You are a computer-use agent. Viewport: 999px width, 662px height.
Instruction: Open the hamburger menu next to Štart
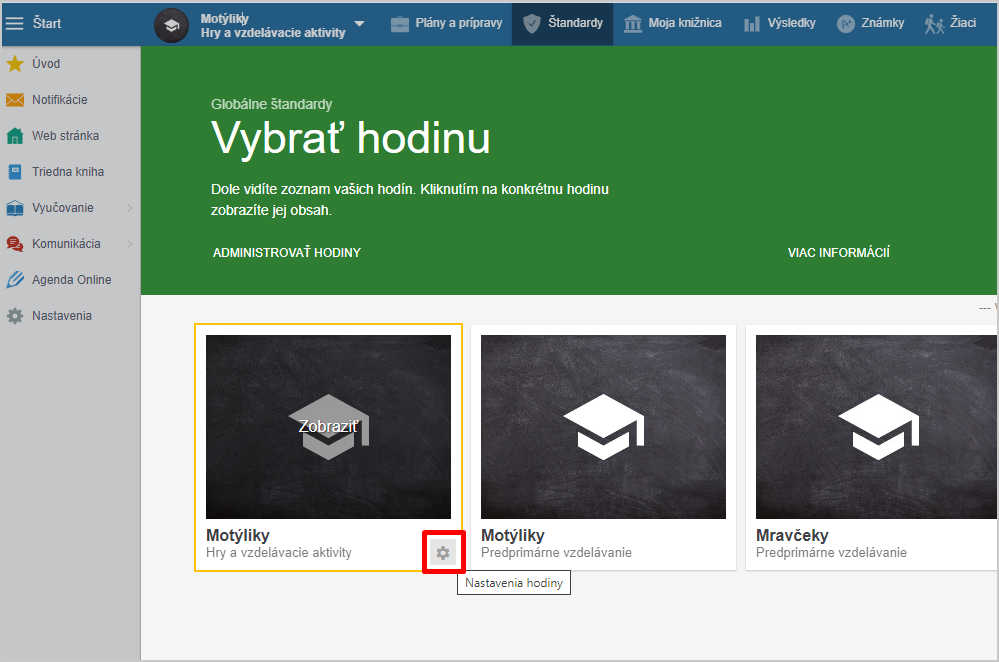tap(14, 24)
